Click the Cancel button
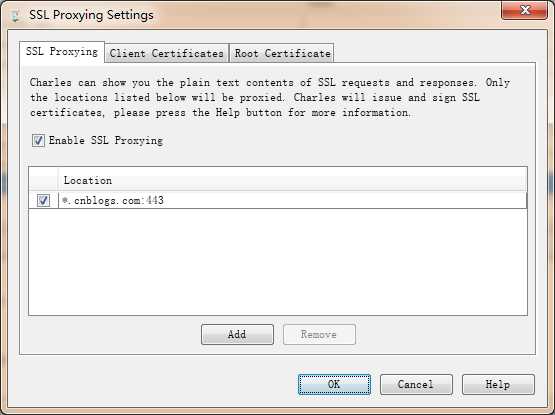 click(x=416, y=384)
